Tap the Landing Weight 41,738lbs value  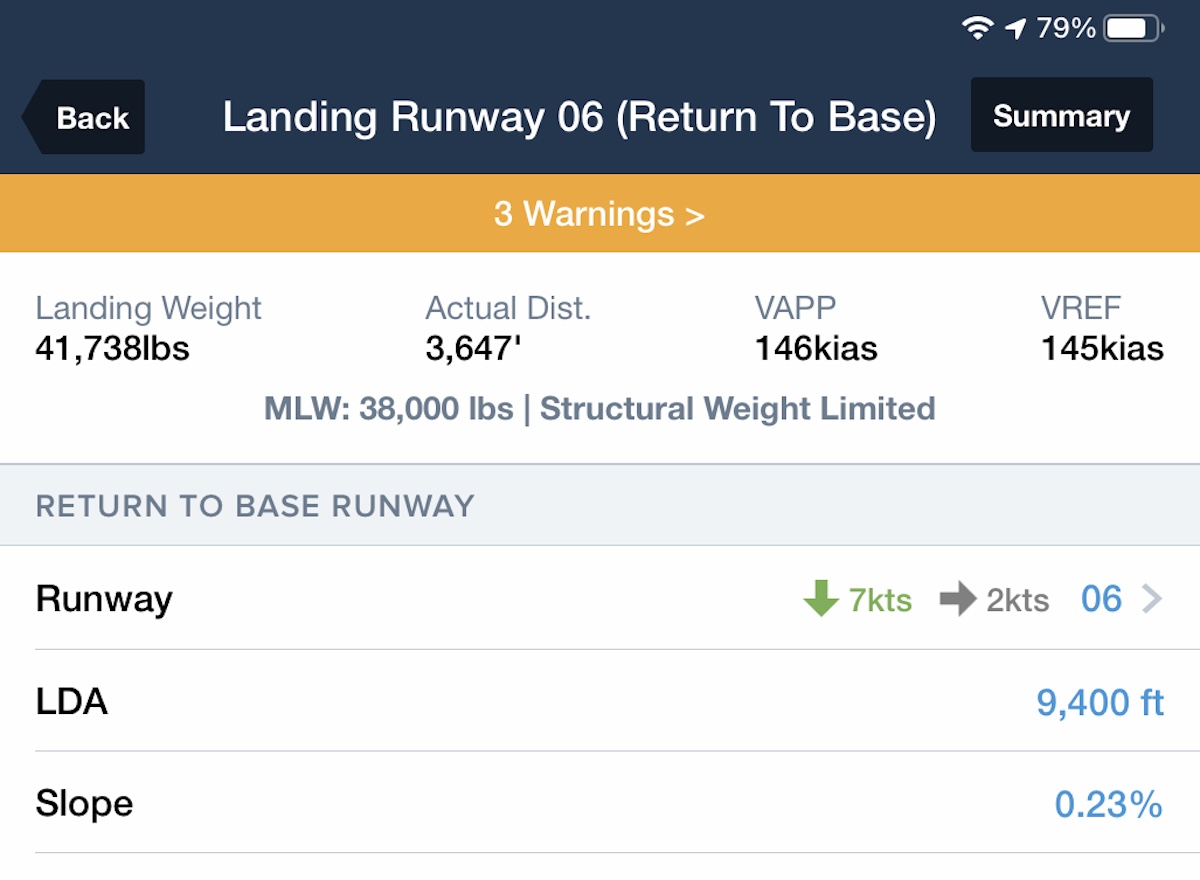tap(112, 348)
